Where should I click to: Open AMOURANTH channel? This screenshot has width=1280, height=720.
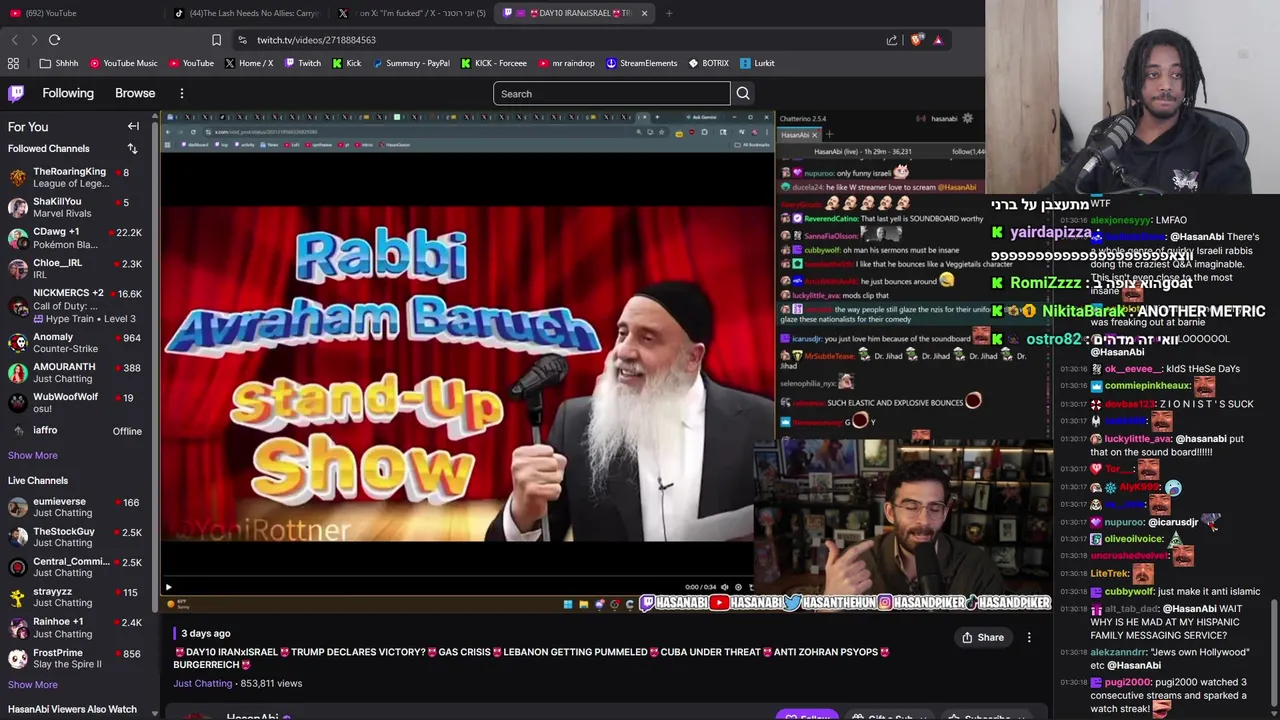(x=74, y=372)
